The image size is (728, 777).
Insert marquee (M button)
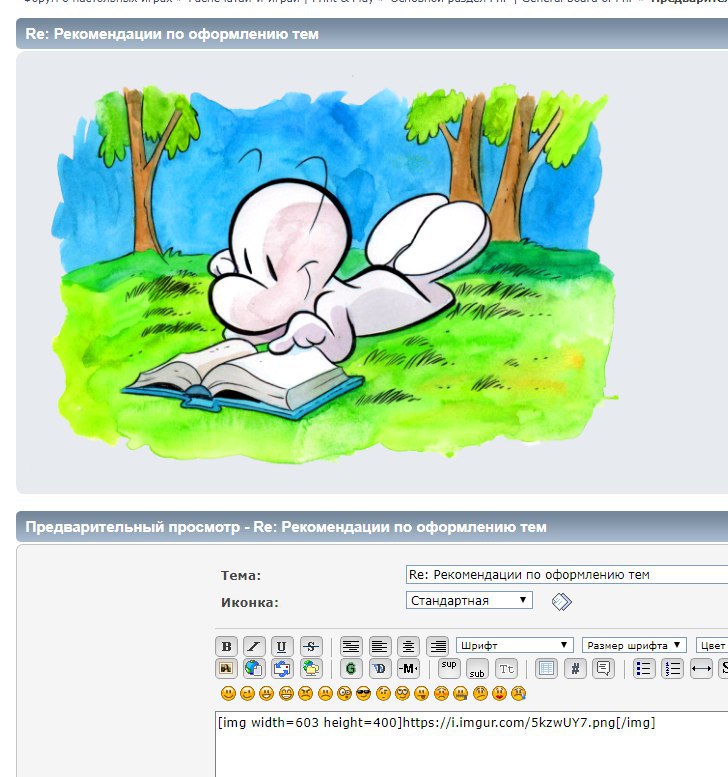408,668
